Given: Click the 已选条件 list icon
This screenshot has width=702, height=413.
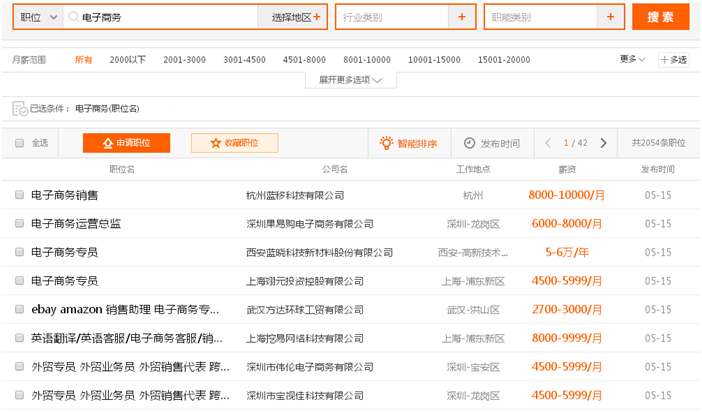Looking at the screenshot, I should [x=19, y=108].
